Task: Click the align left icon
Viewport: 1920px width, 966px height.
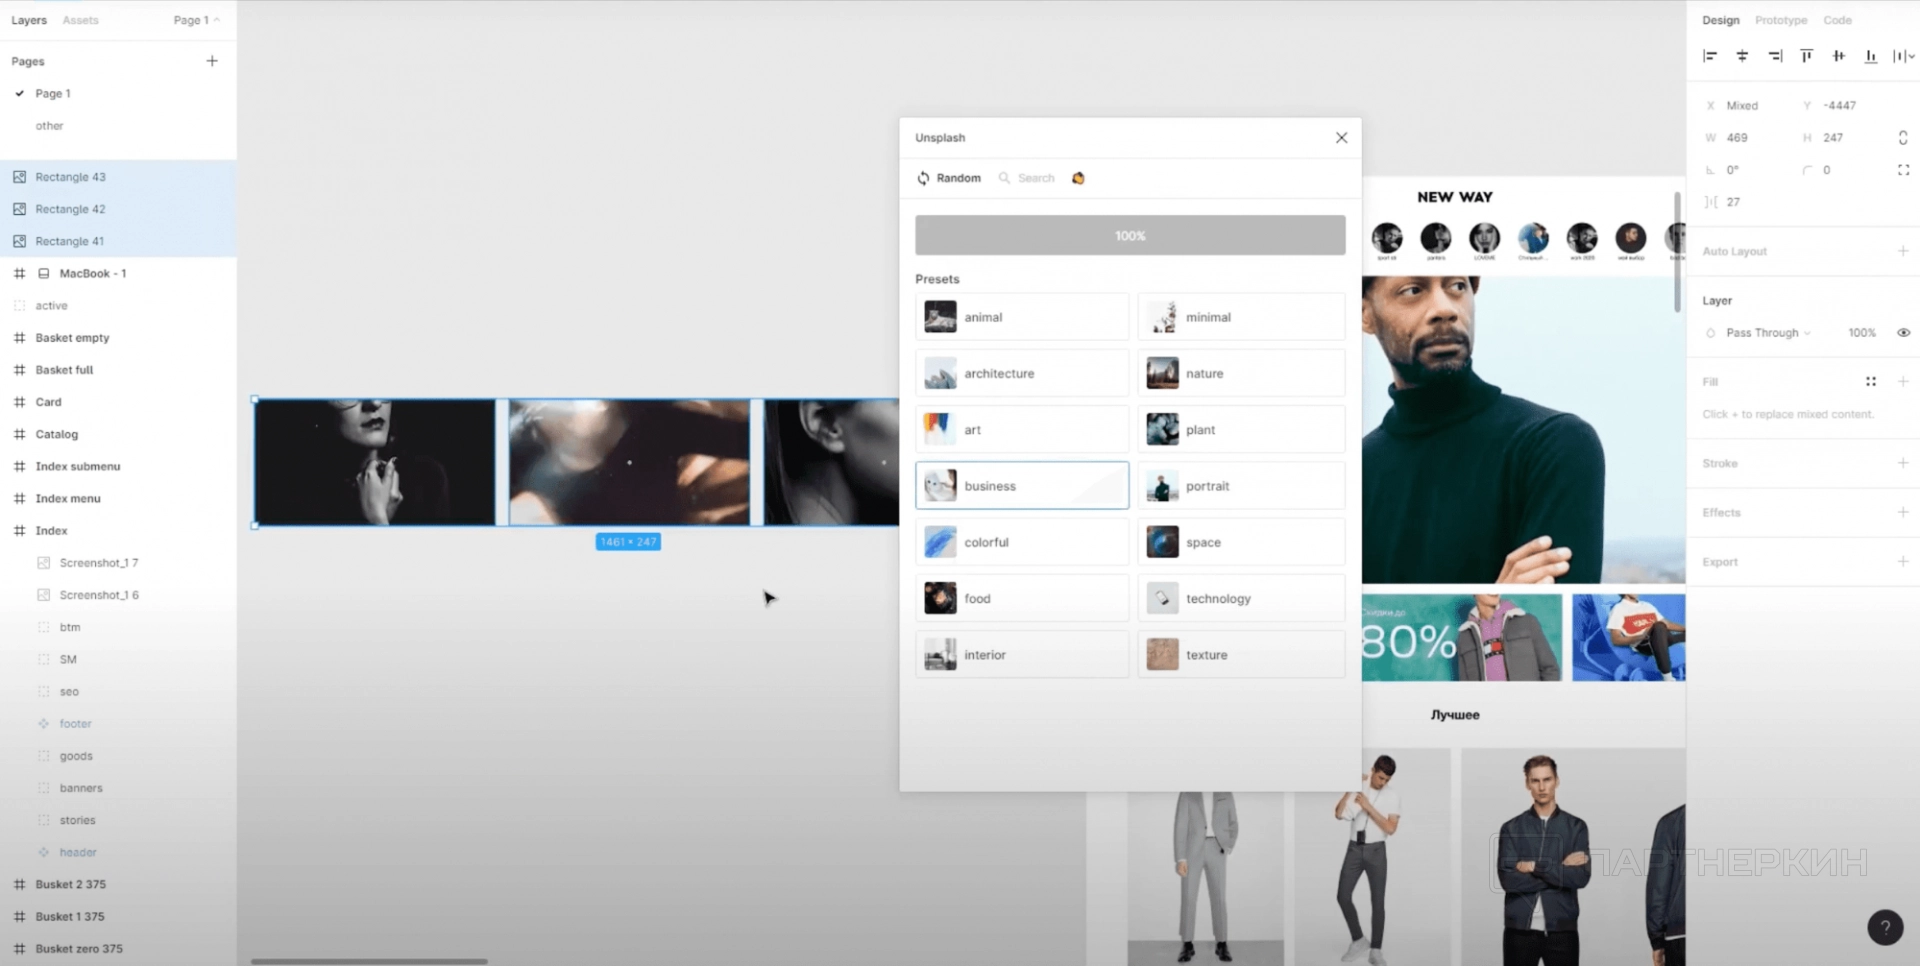Action: (1710, 56)
